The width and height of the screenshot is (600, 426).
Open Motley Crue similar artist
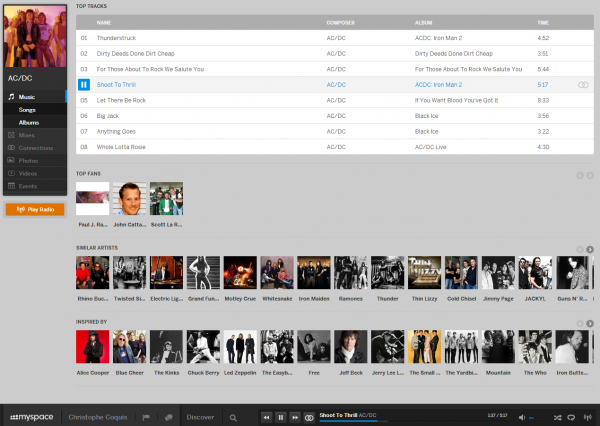(x=240, y=273)
